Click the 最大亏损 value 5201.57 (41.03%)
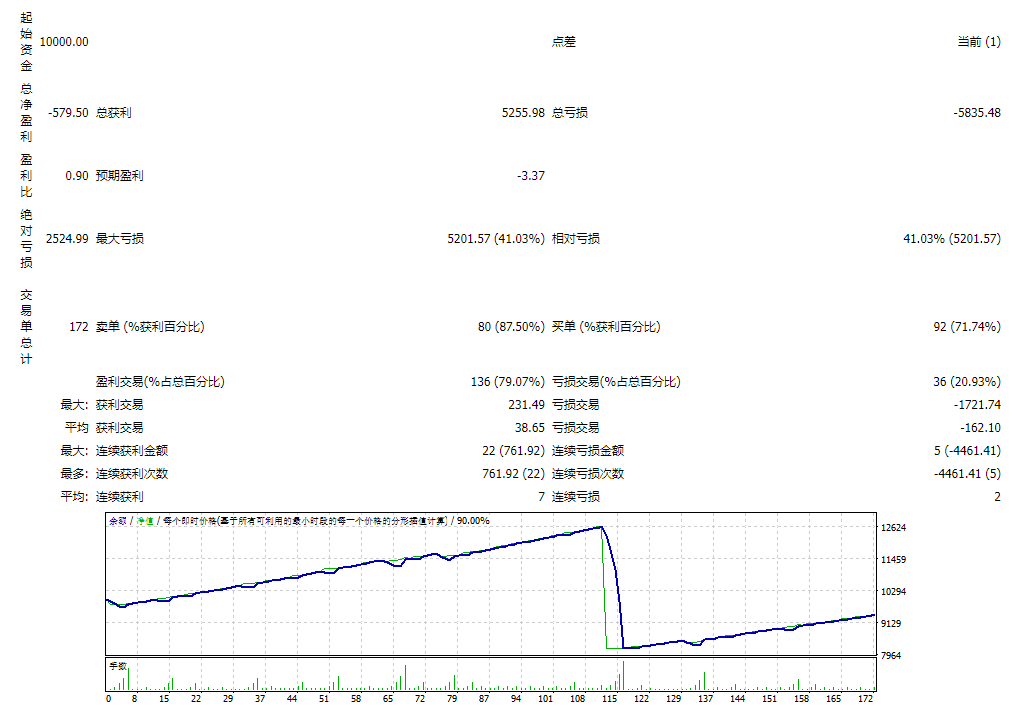This screenshot has width=1019, height=712. 496,238
